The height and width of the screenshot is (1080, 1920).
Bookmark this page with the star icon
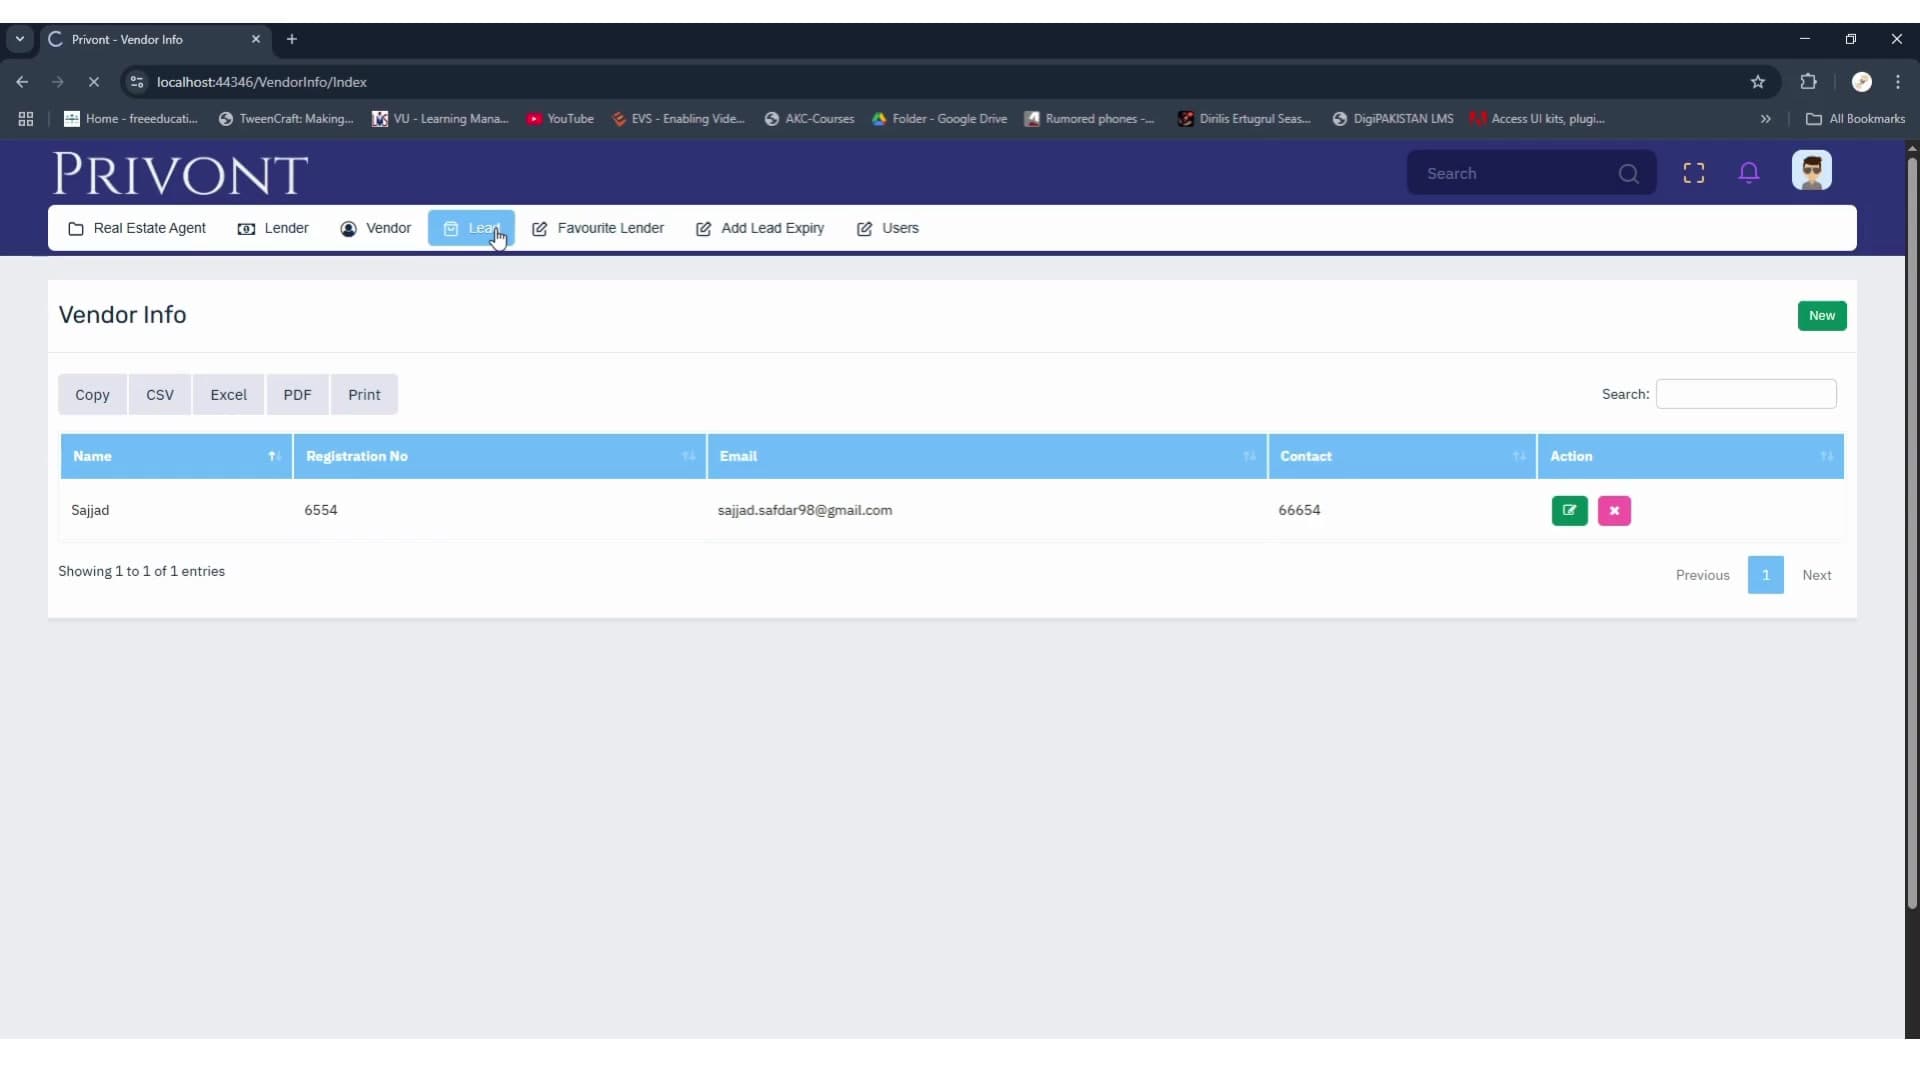pos(1757,82)
